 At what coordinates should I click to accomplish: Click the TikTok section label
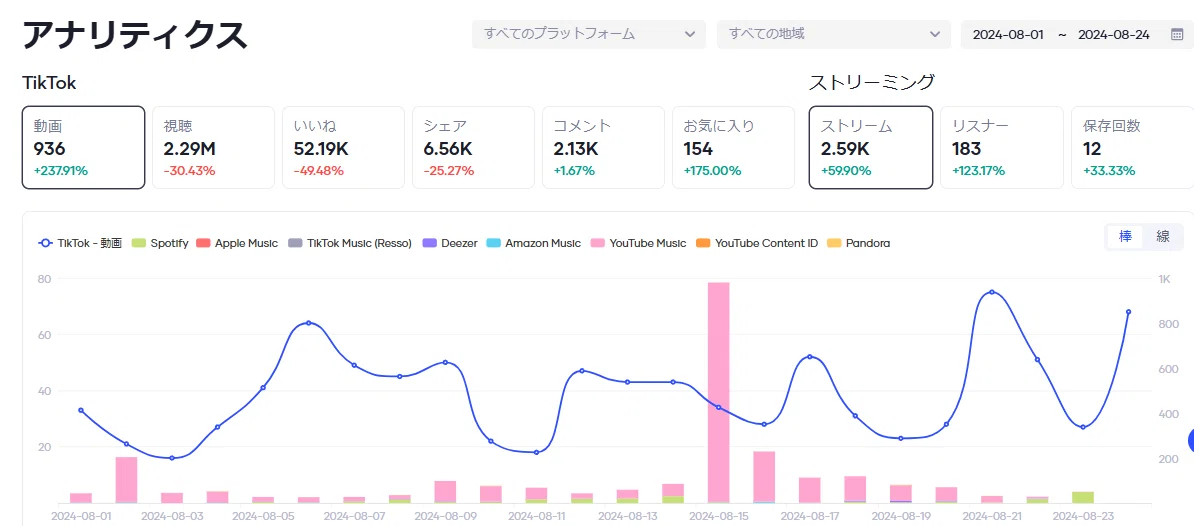[49, 84]
